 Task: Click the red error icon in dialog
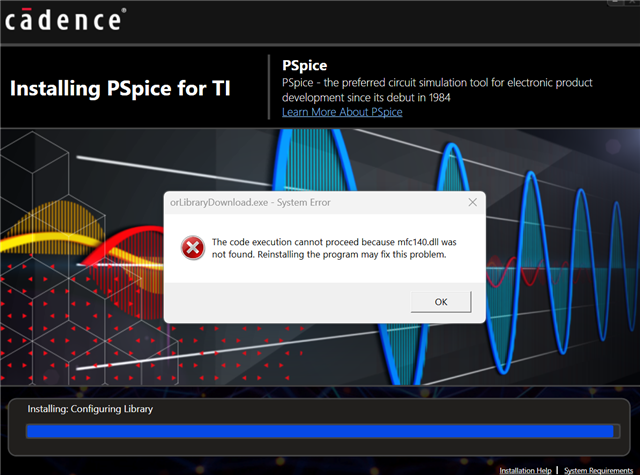(193, 248)
